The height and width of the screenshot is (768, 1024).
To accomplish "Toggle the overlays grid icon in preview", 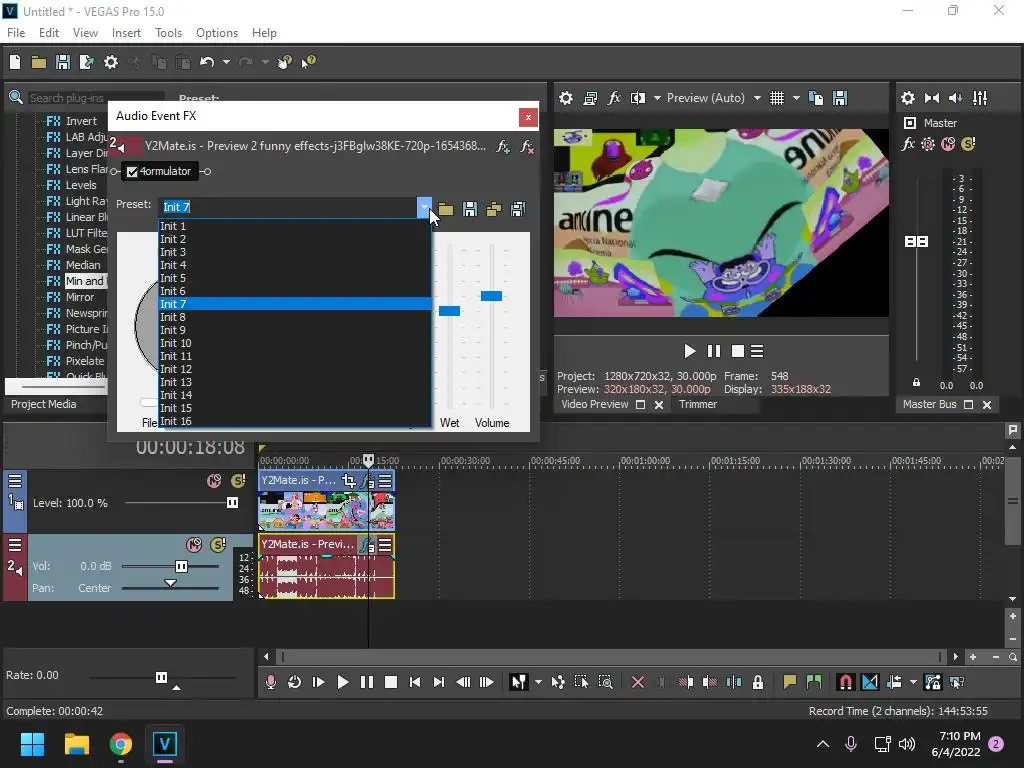I will [776, 98].
